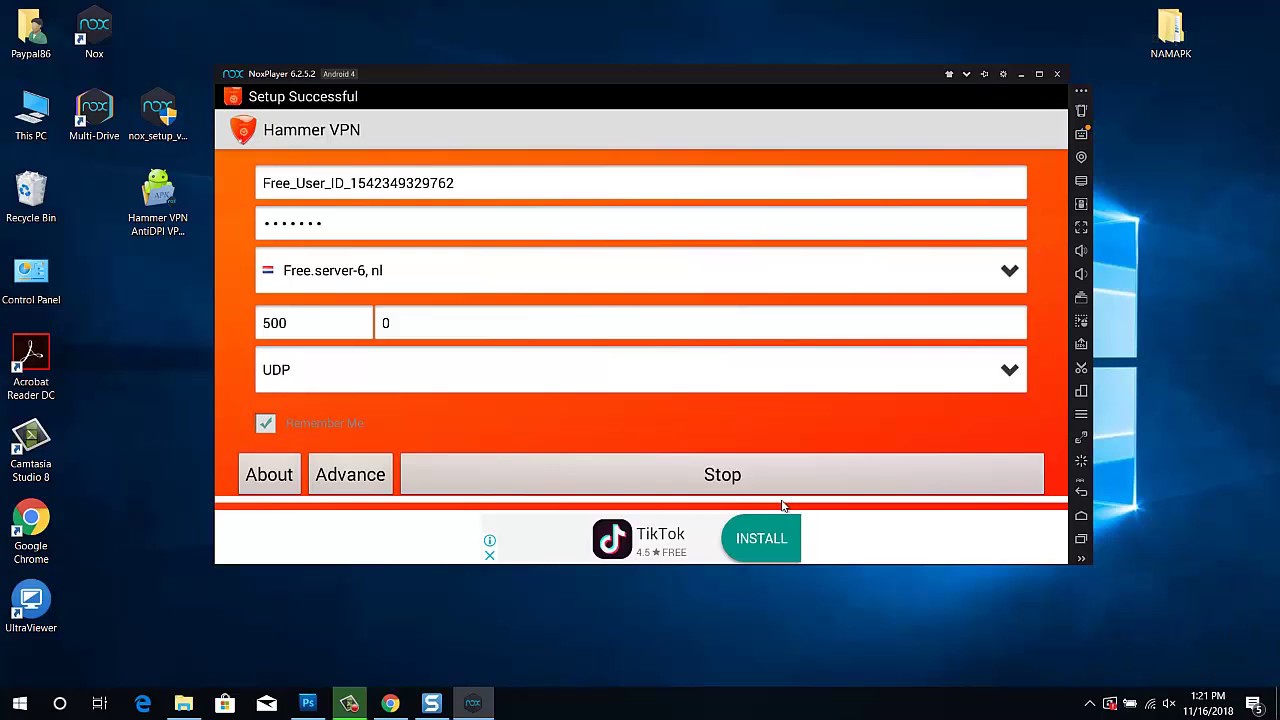
Task: Open Nox keyboard control icon
Action: click(x=1081, y=134)
